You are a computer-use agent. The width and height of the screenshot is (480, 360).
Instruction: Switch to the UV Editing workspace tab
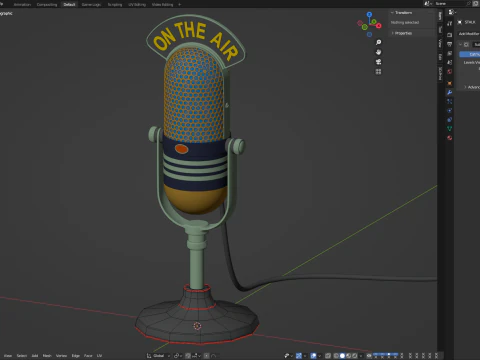[137, 4]
